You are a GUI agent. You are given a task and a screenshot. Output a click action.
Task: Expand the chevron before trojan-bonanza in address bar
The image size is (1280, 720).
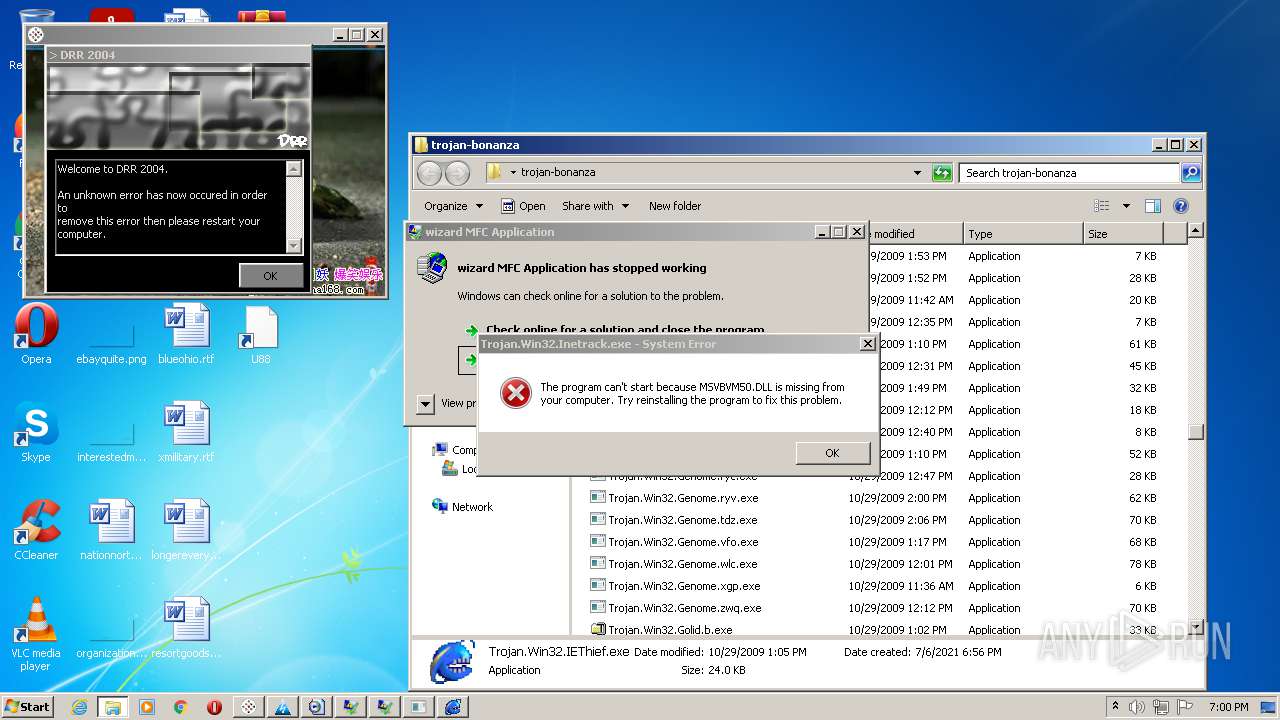tap(513, 173)
